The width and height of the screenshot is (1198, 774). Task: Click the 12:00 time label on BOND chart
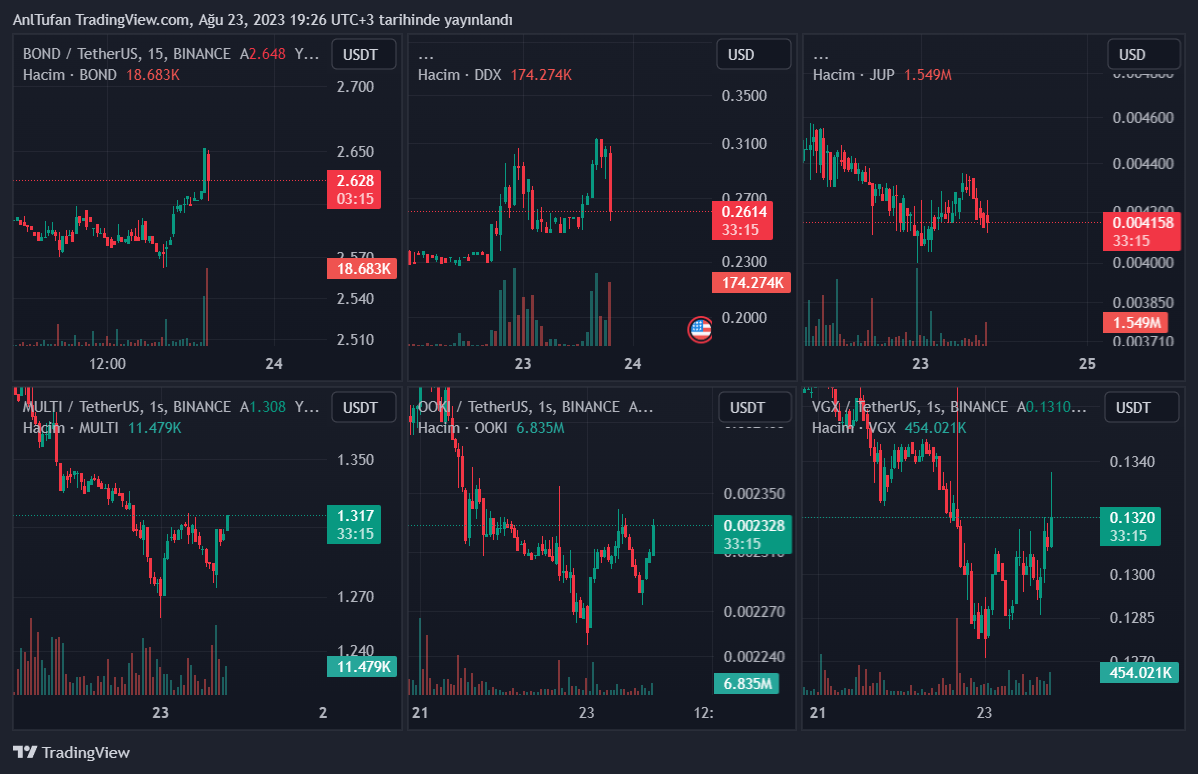[107, 363]
